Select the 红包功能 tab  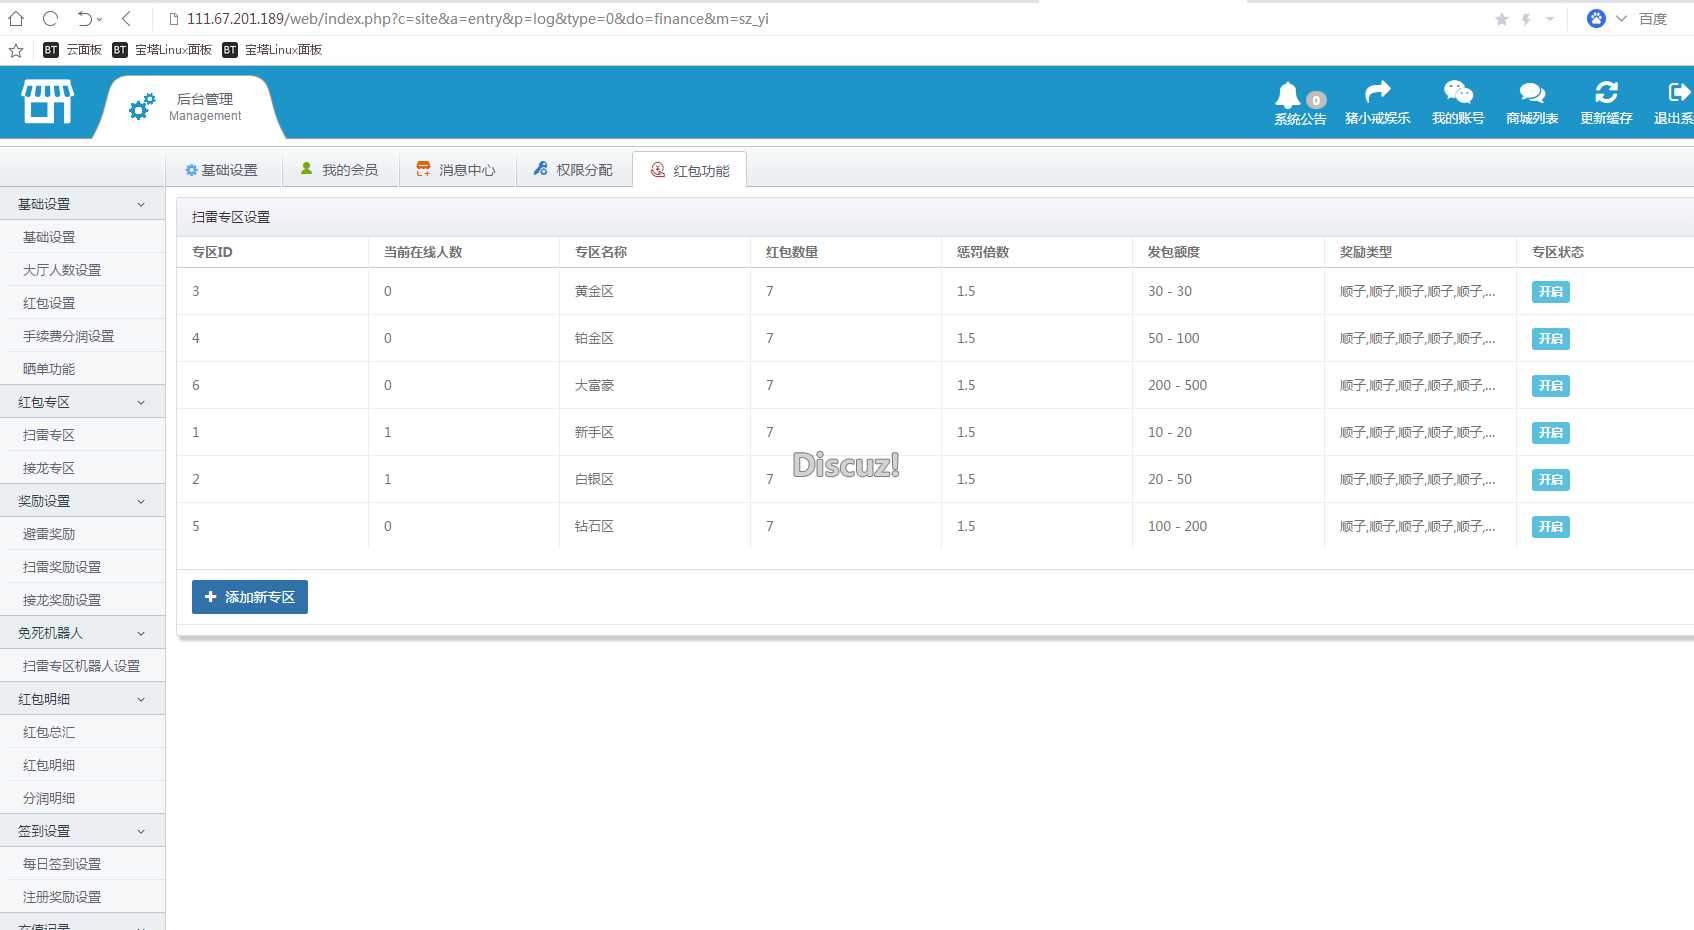[x=690, y=171]
